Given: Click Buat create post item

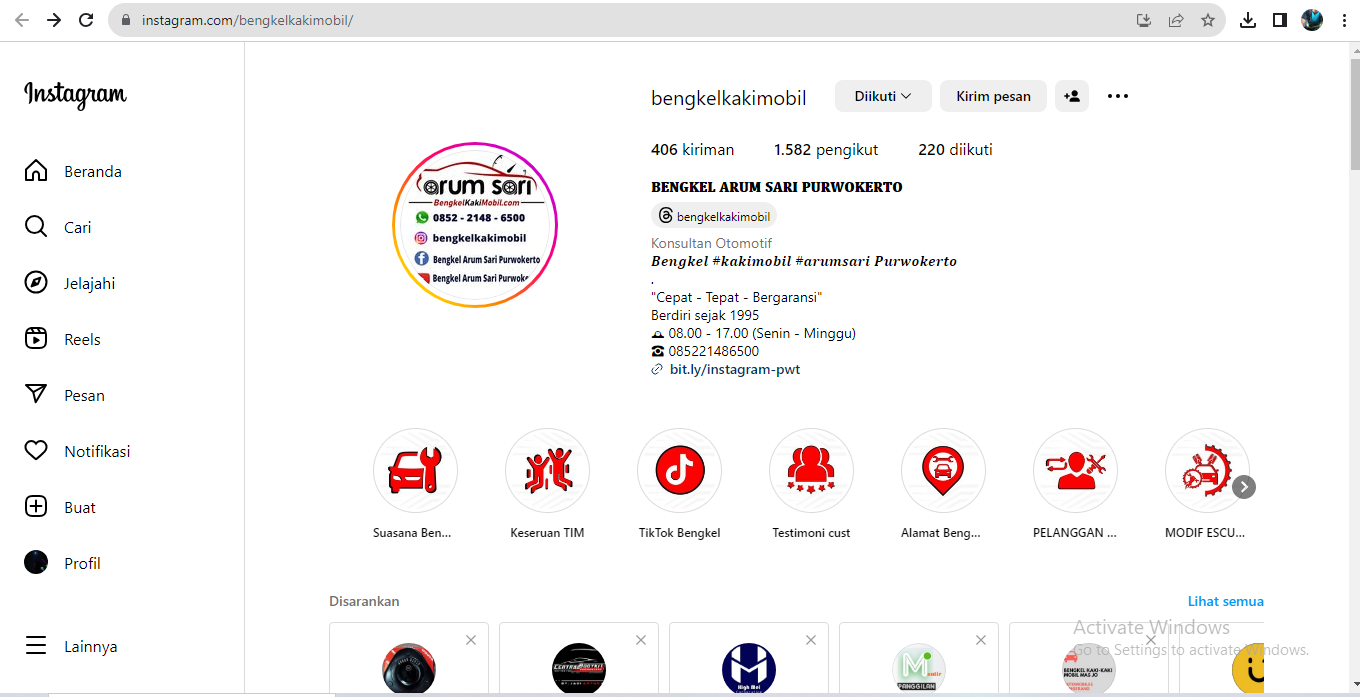Looking at the screenshot, I should [x=60, y=507].
